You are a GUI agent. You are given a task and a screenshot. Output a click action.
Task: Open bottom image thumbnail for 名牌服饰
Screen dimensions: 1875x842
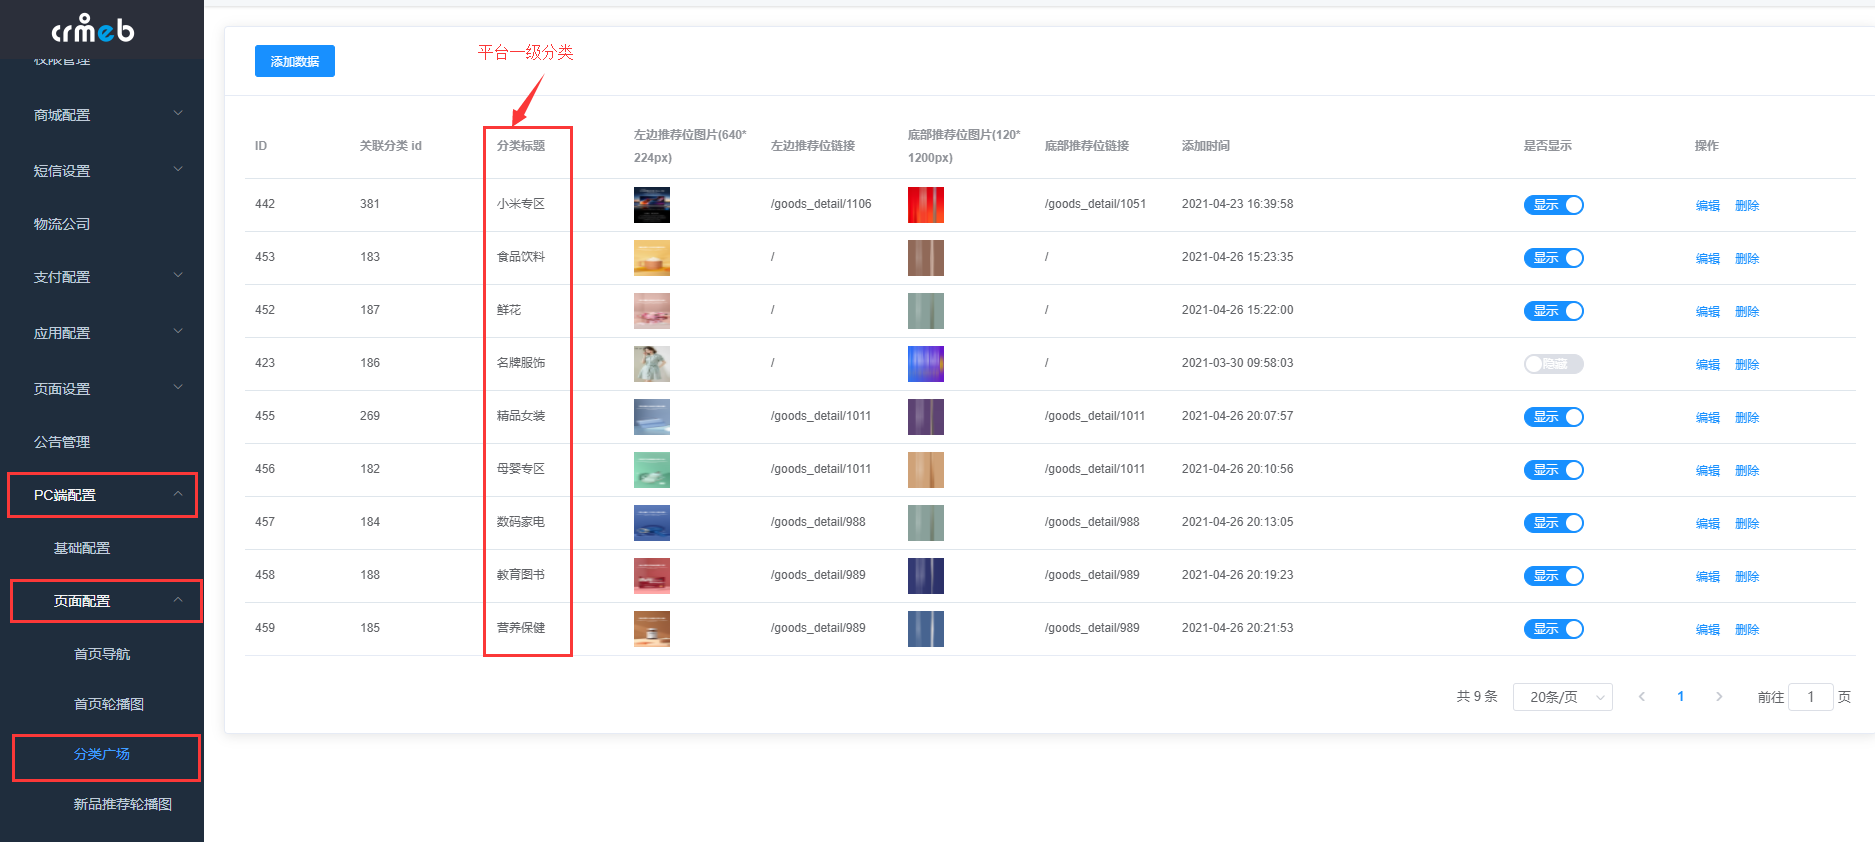[x=926, y=364]
